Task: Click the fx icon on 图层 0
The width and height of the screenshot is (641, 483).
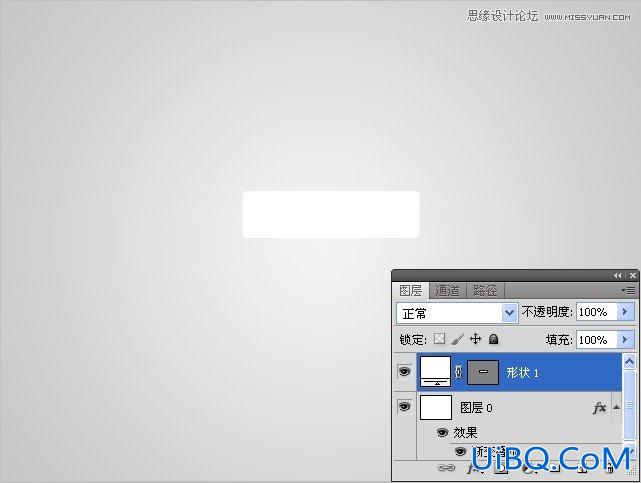Action: tap(599, 407)
